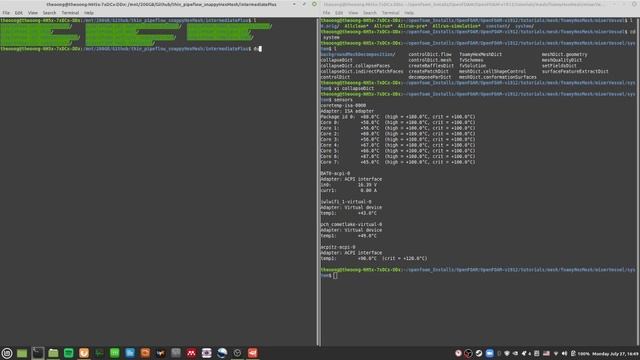Select 'controlDict.flow' in terminal listing

(429, 54)
